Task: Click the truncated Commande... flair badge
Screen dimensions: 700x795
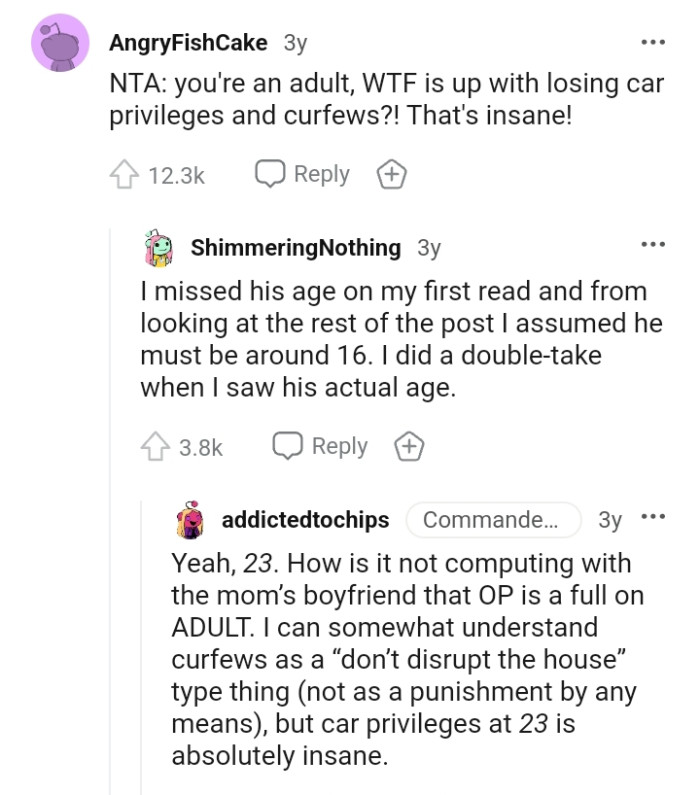Action: [493, 520]
